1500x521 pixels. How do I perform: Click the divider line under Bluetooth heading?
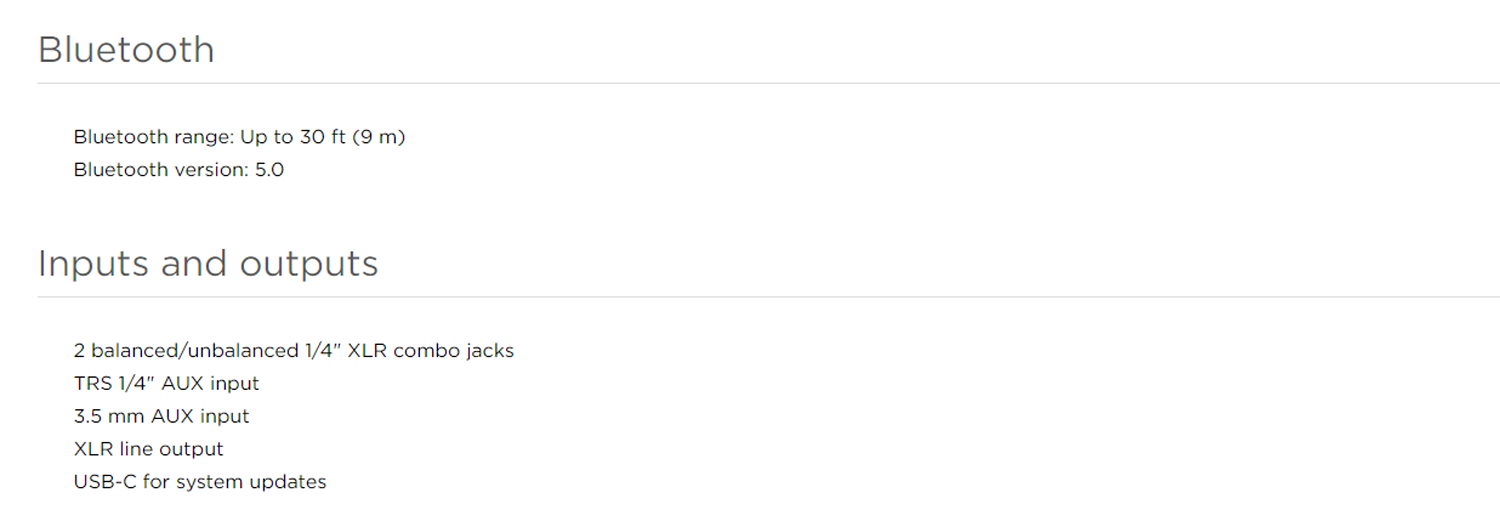[769, 83]
